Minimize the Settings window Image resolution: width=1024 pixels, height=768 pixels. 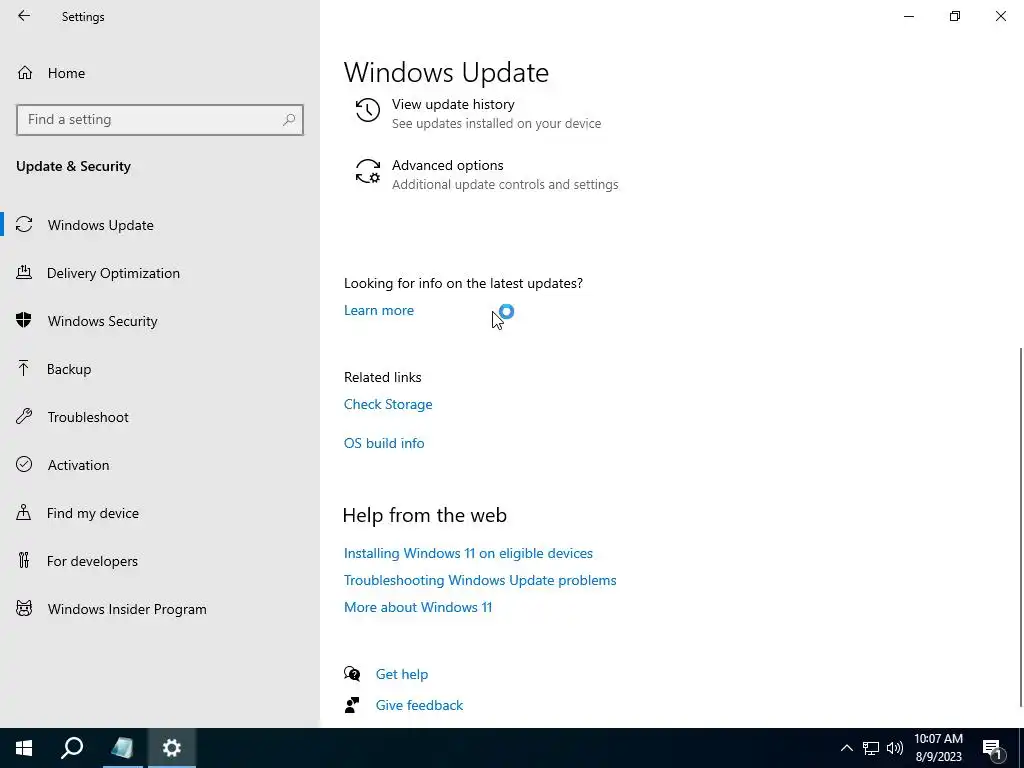click(908, 16)
